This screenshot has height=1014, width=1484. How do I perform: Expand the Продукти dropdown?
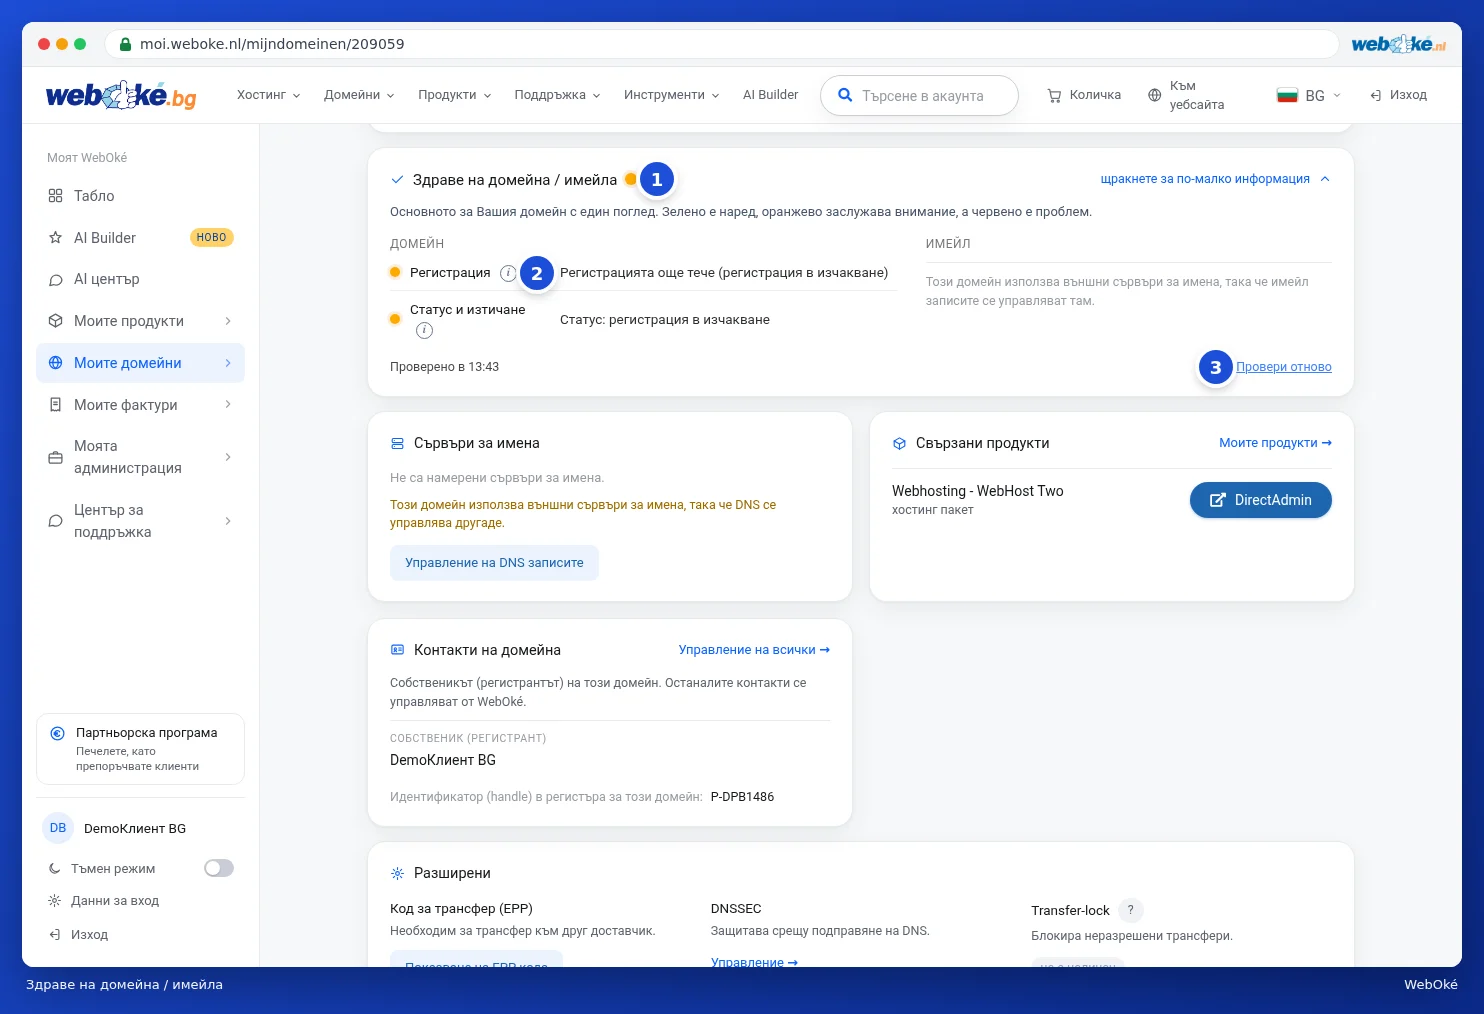point(455,95)
